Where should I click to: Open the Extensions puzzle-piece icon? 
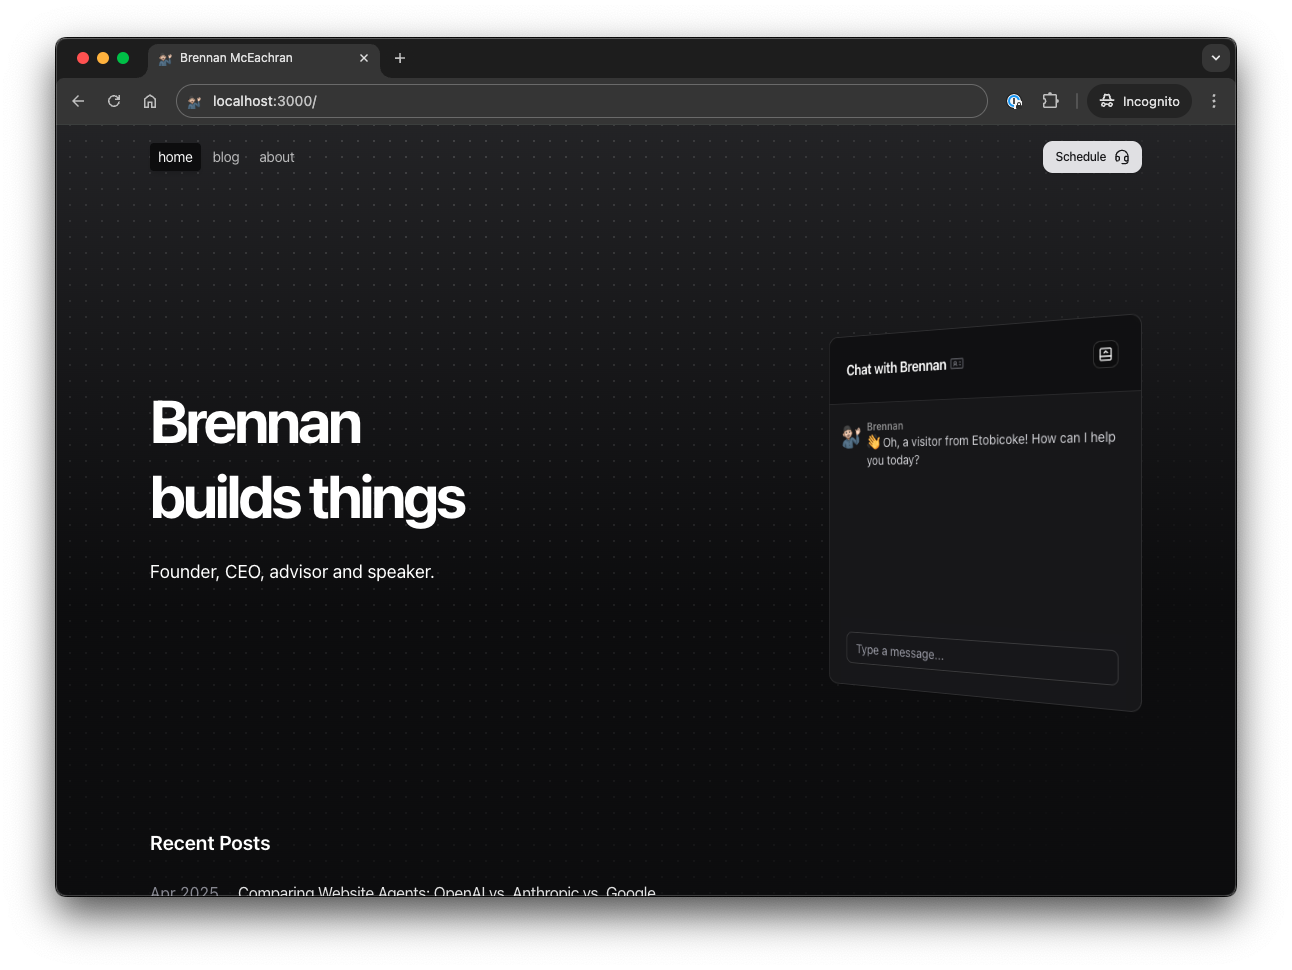tap(1050, 101)
